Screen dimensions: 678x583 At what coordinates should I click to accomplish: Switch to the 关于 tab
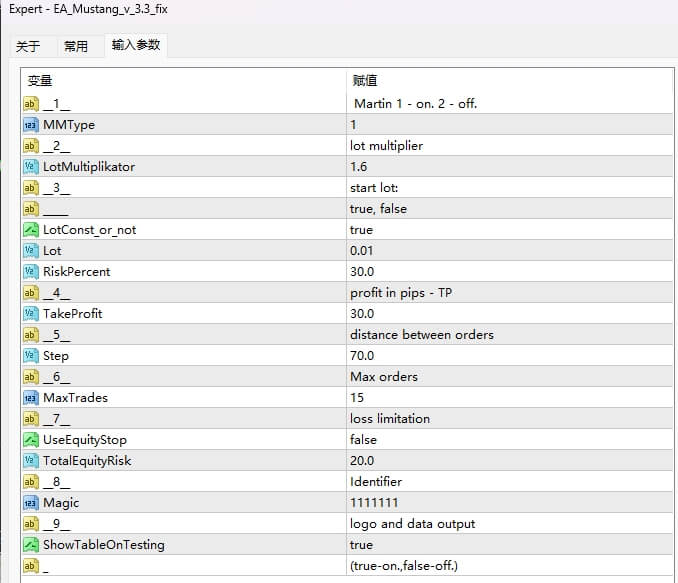[29, 47]
